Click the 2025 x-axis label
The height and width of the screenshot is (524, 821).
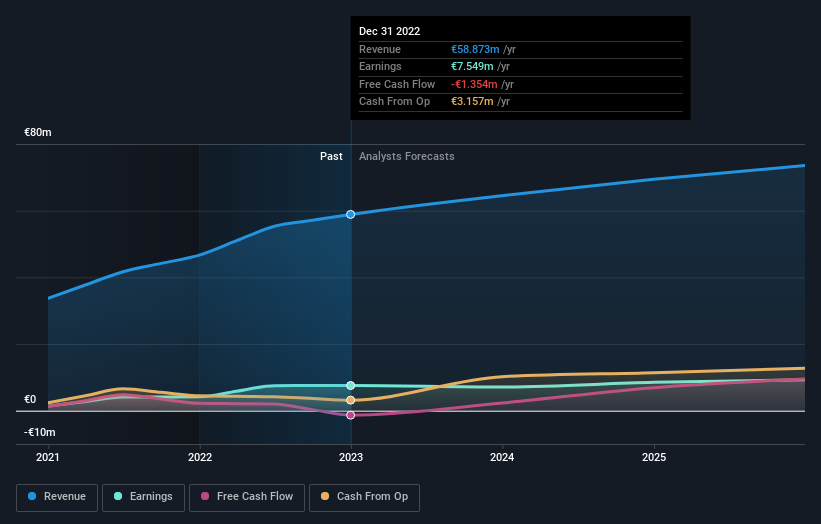[x=654, y=458]
